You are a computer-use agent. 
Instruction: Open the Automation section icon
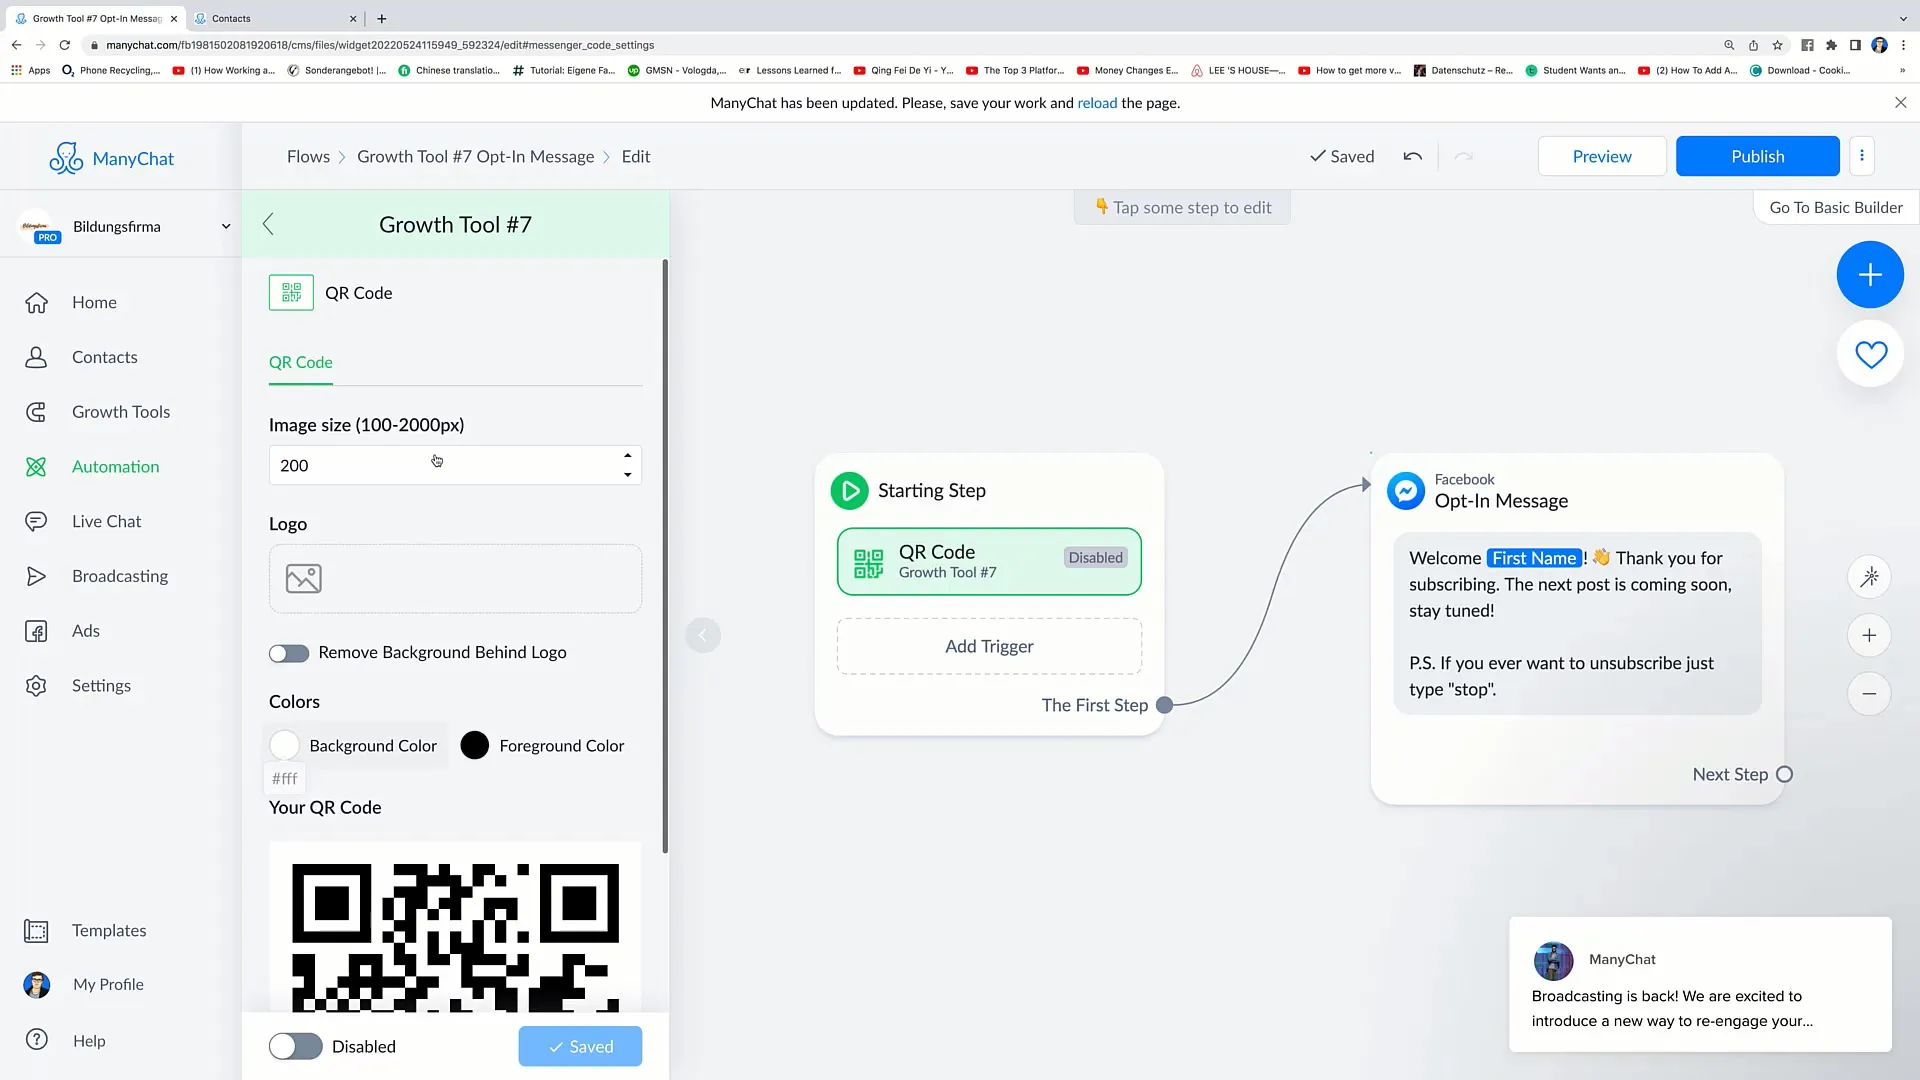coord(37,465)
